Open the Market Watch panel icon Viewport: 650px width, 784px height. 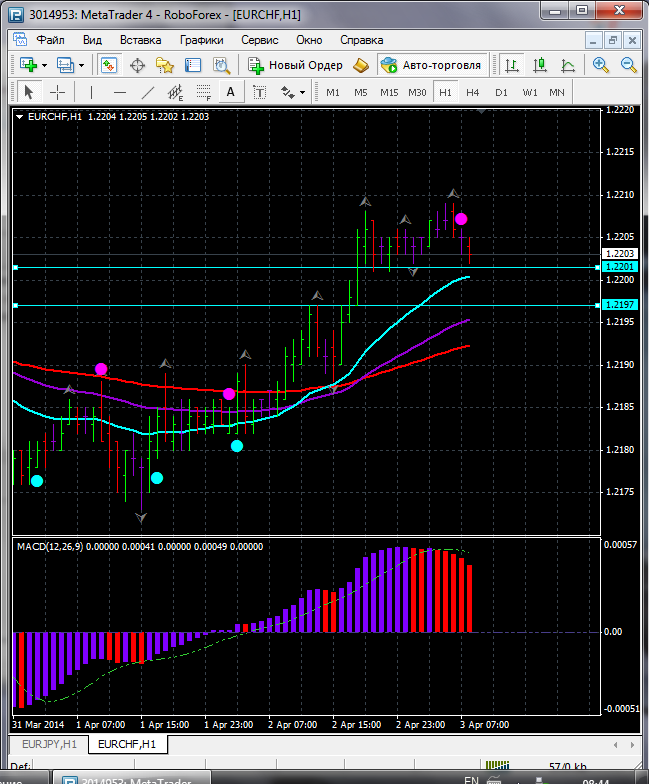coord(108,65)
